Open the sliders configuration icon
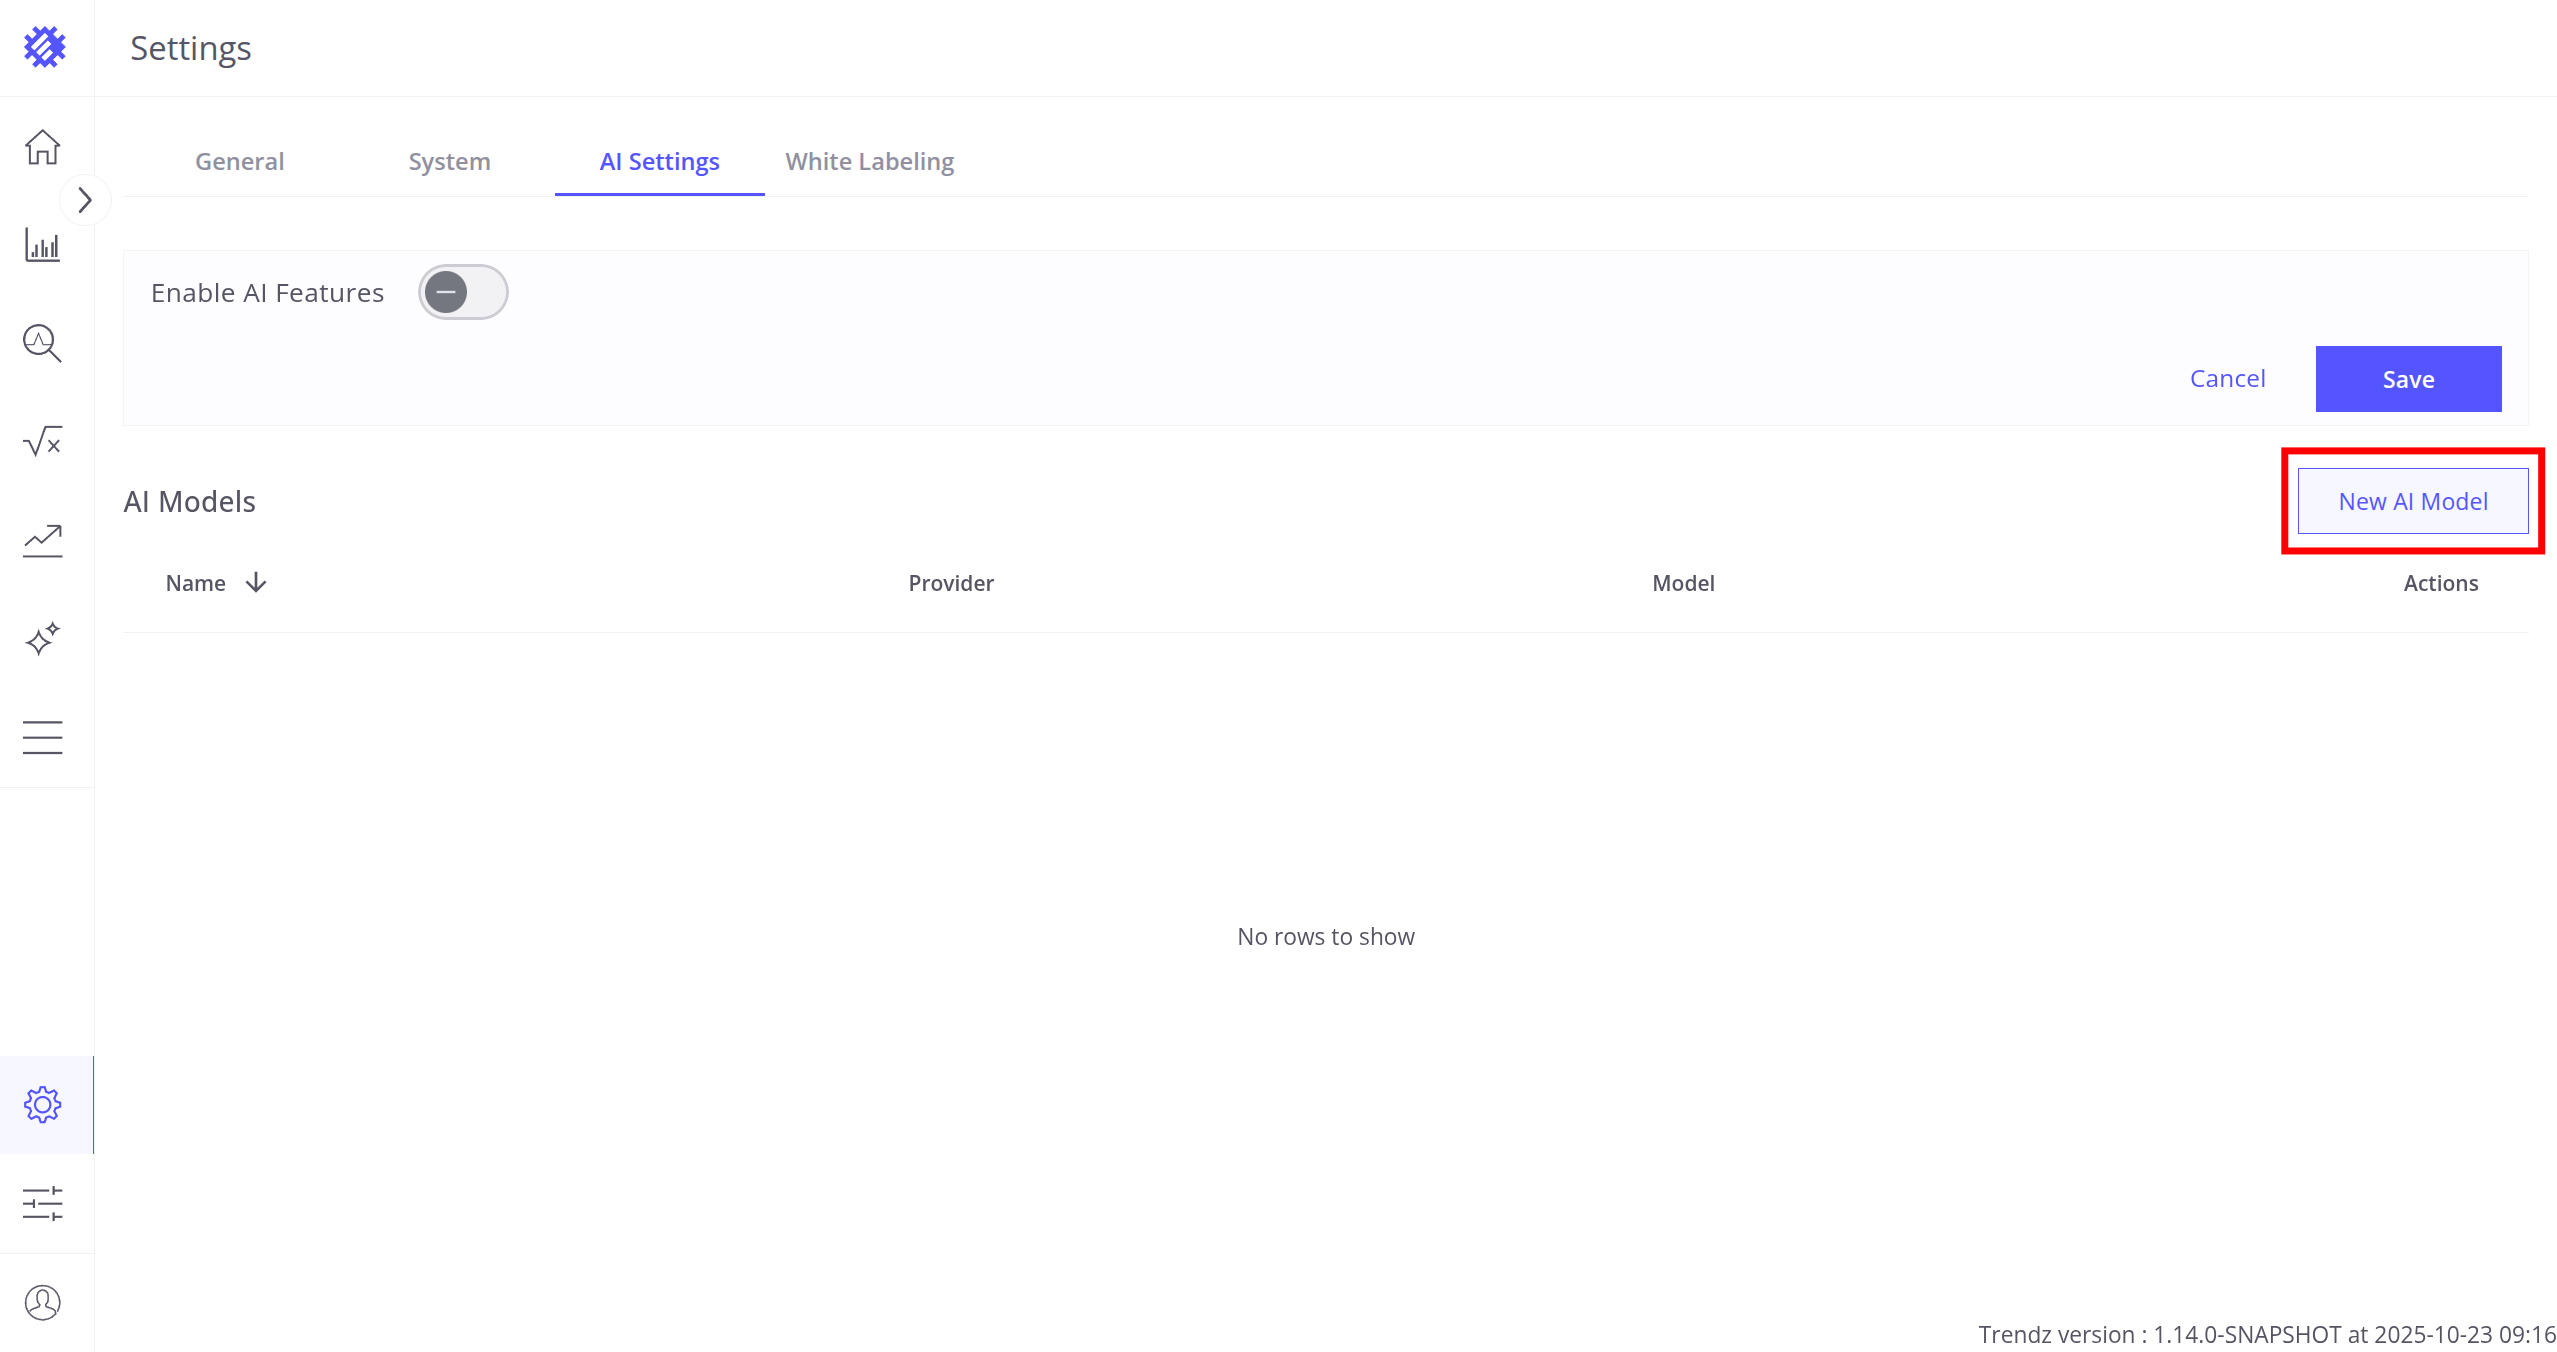The image size is (2557, 1352). (x=42, y=1203)
